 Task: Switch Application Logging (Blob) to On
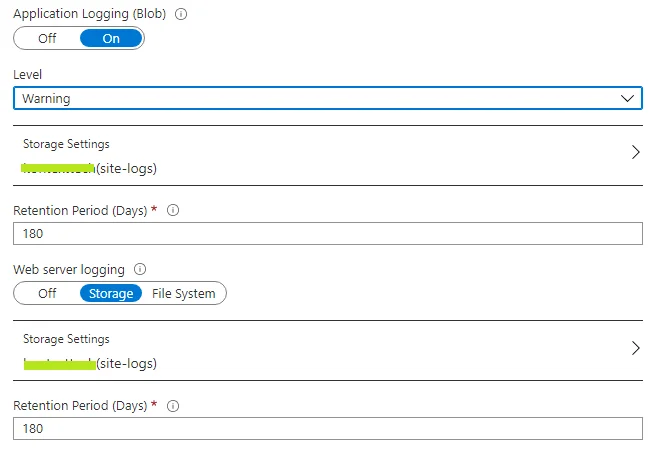pos(111,39)
